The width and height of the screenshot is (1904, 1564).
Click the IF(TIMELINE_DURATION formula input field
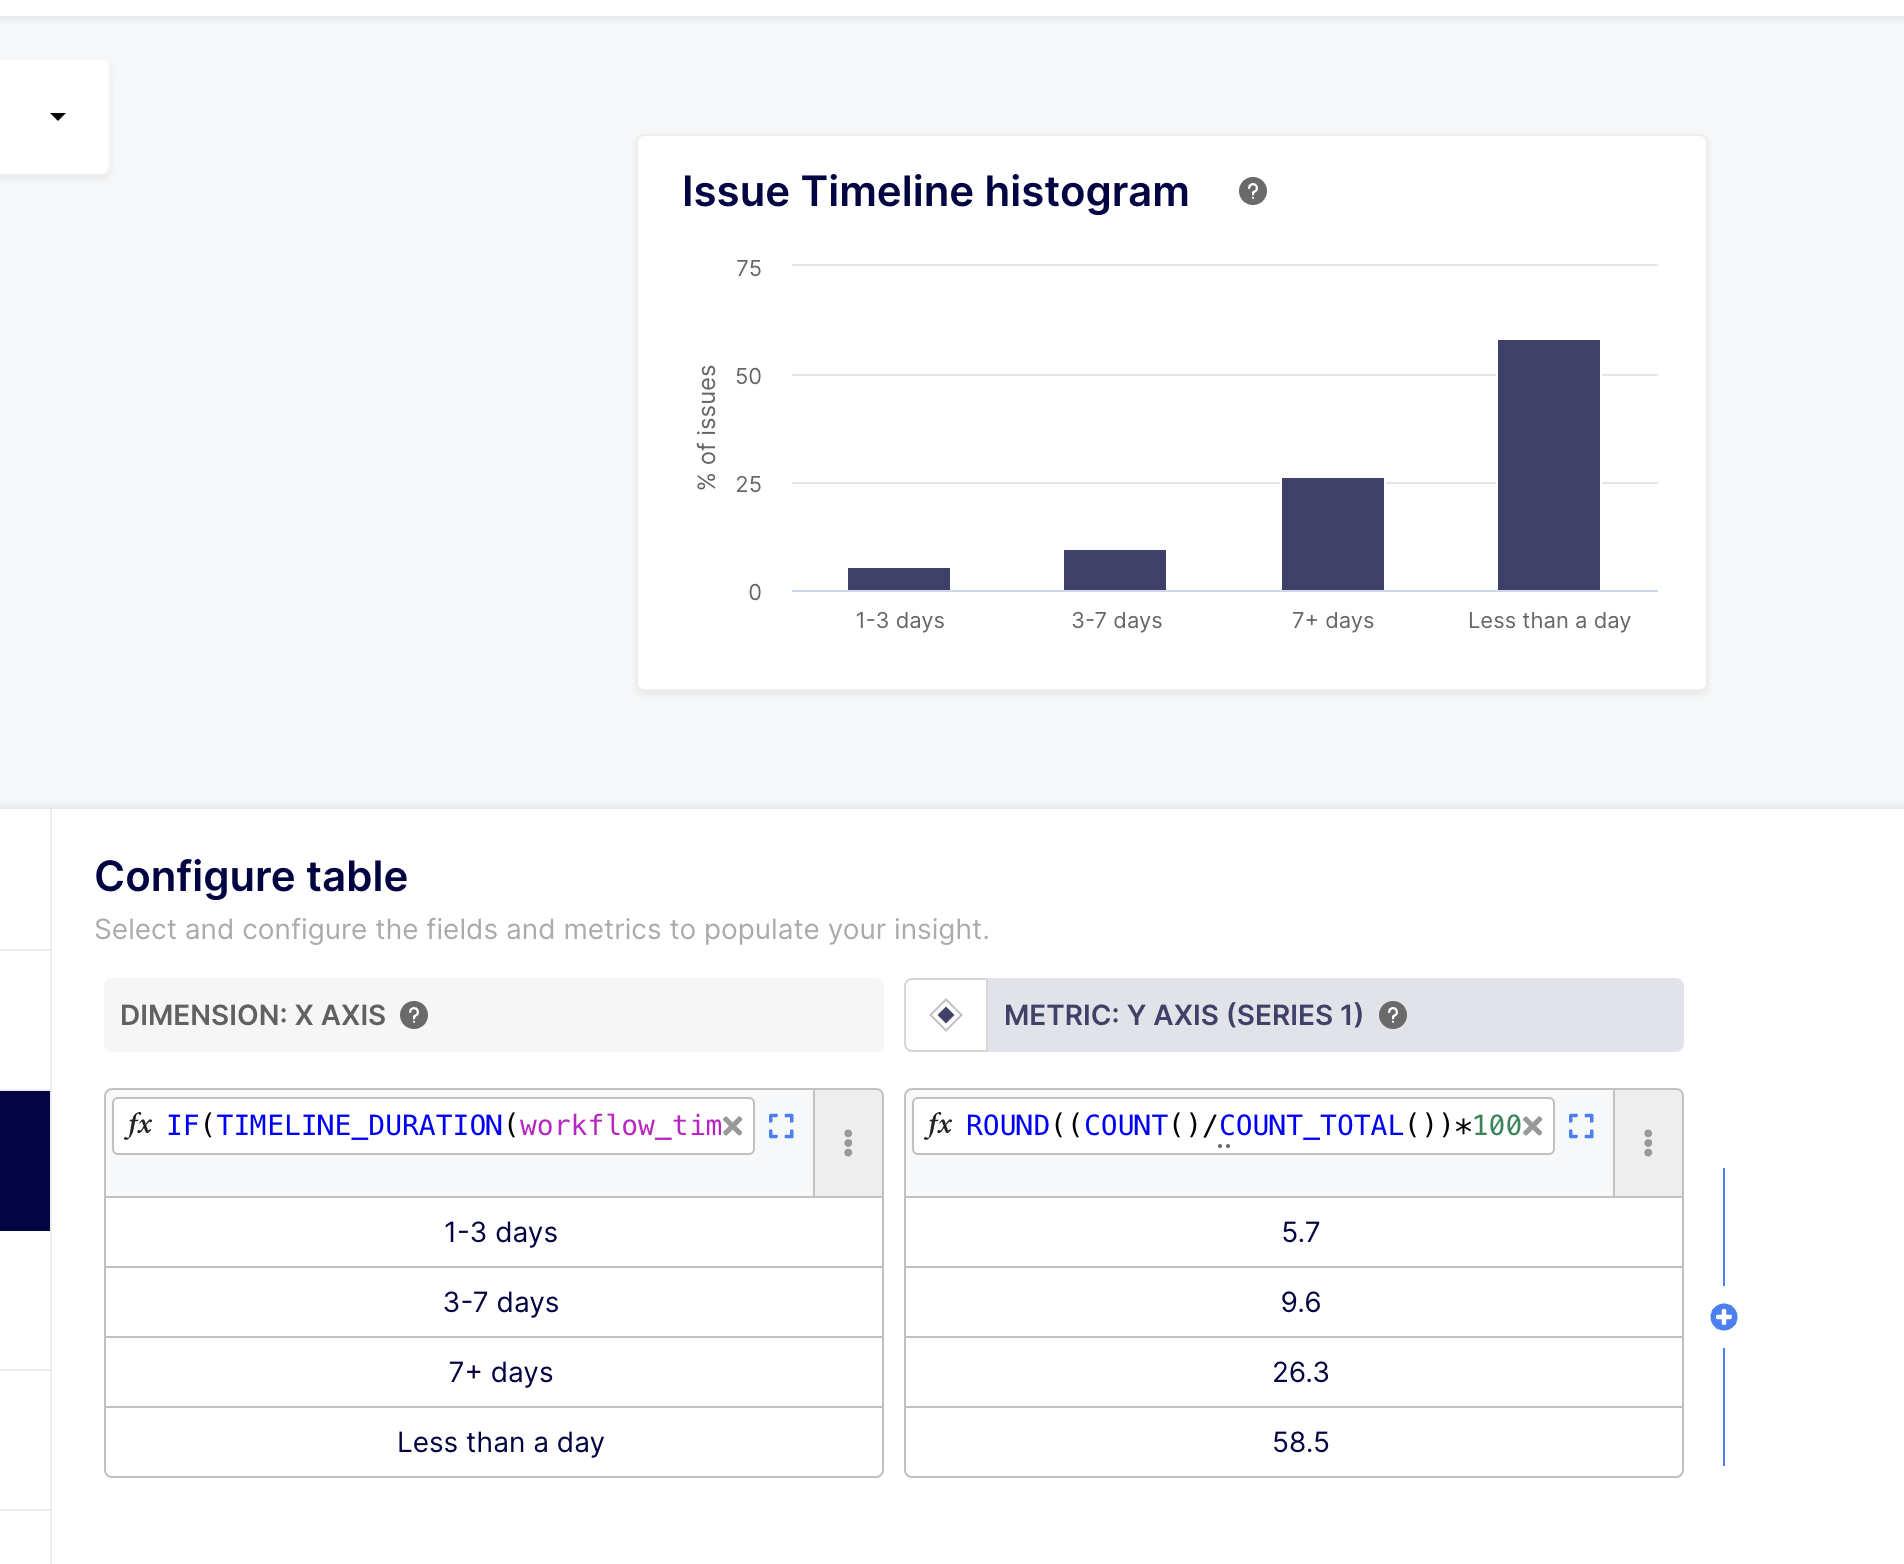[430, 1126]
